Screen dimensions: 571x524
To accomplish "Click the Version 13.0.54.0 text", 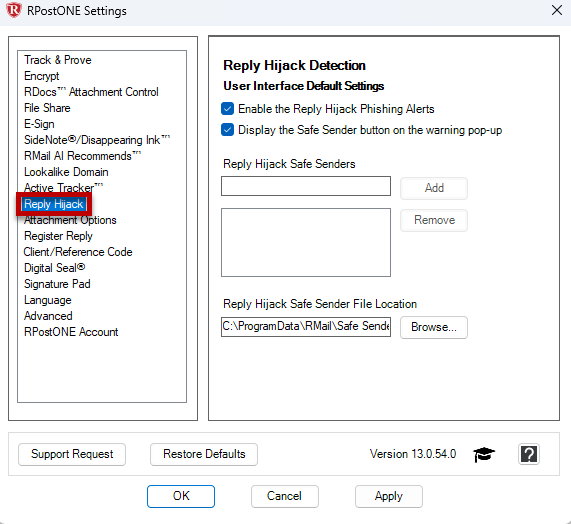I will click(x=413, y=454).
